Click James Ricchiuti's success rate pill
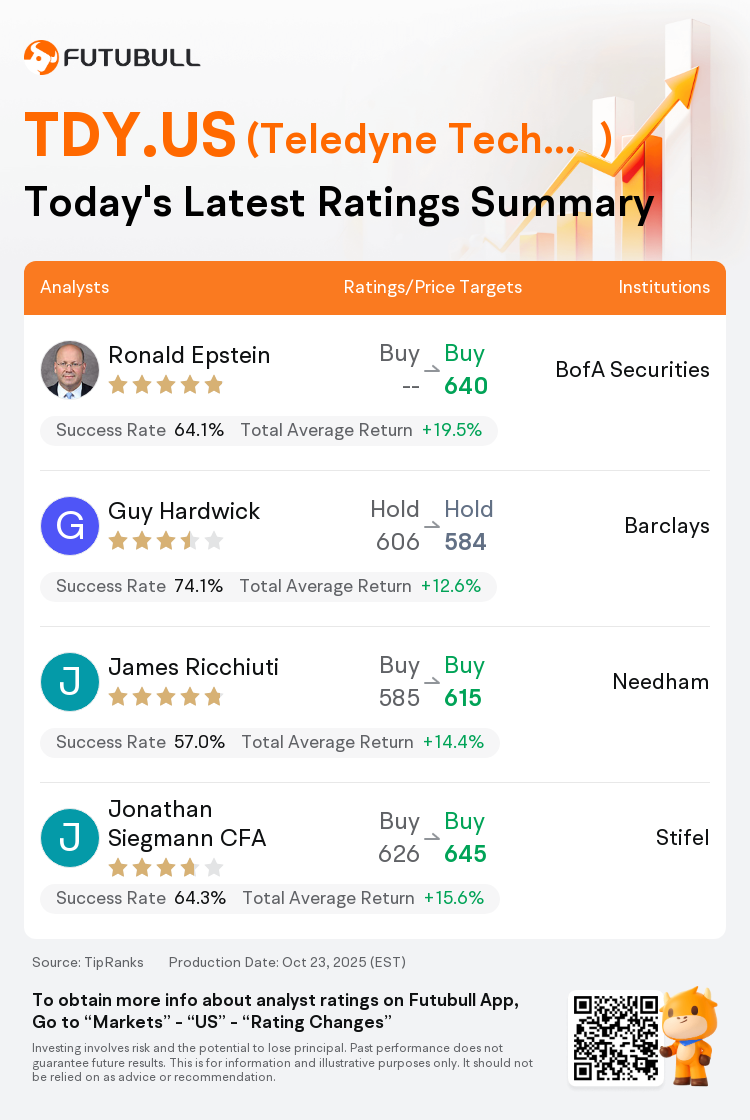This screenshot has width=750, height=1120. pyautogui.click(x=270, y=742)
